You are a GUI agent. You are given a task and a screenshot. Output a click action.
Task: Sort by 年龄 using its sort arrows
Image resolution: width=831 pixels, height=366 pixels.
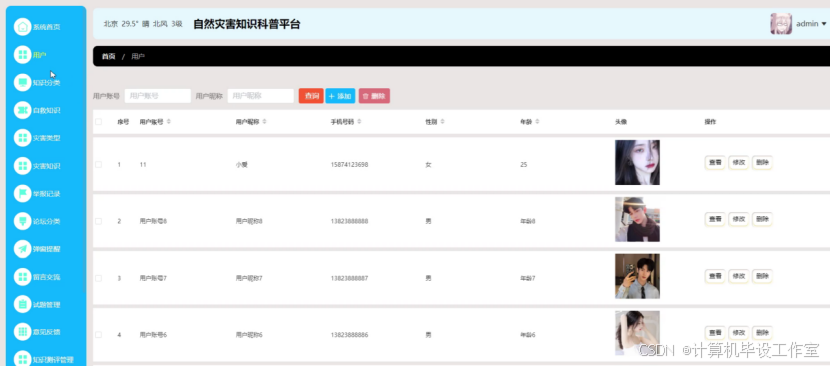[537, 122]
